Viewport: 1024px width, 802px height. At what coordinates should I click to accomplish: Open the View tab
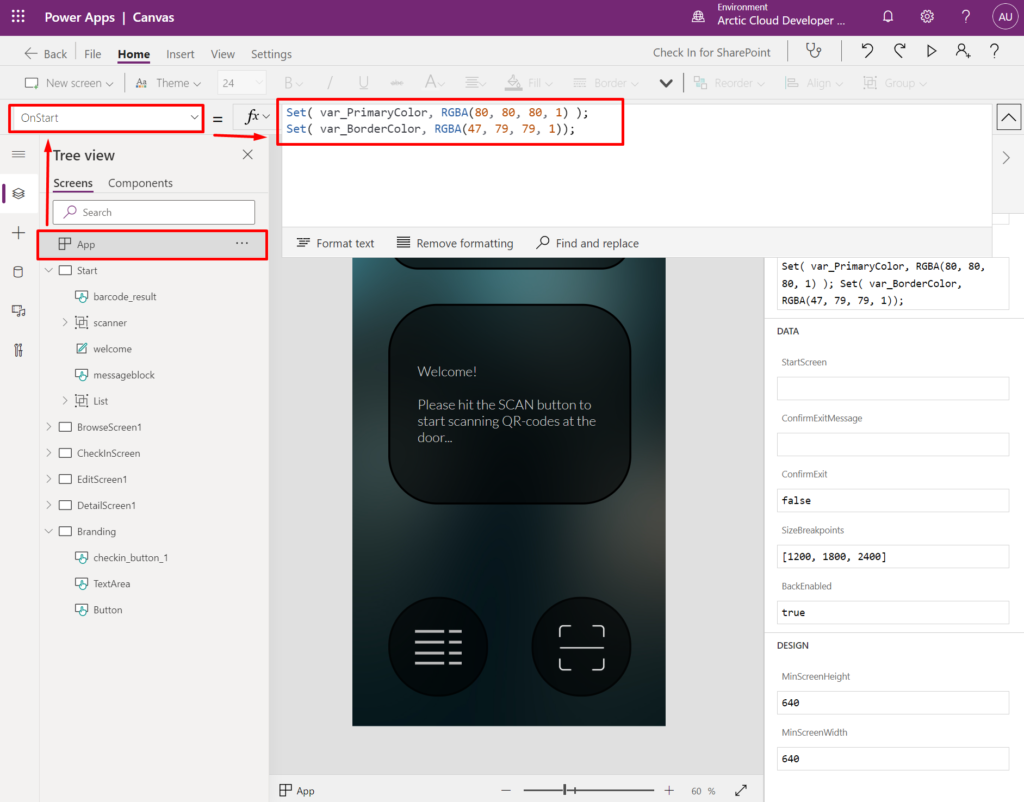(223, 54)
